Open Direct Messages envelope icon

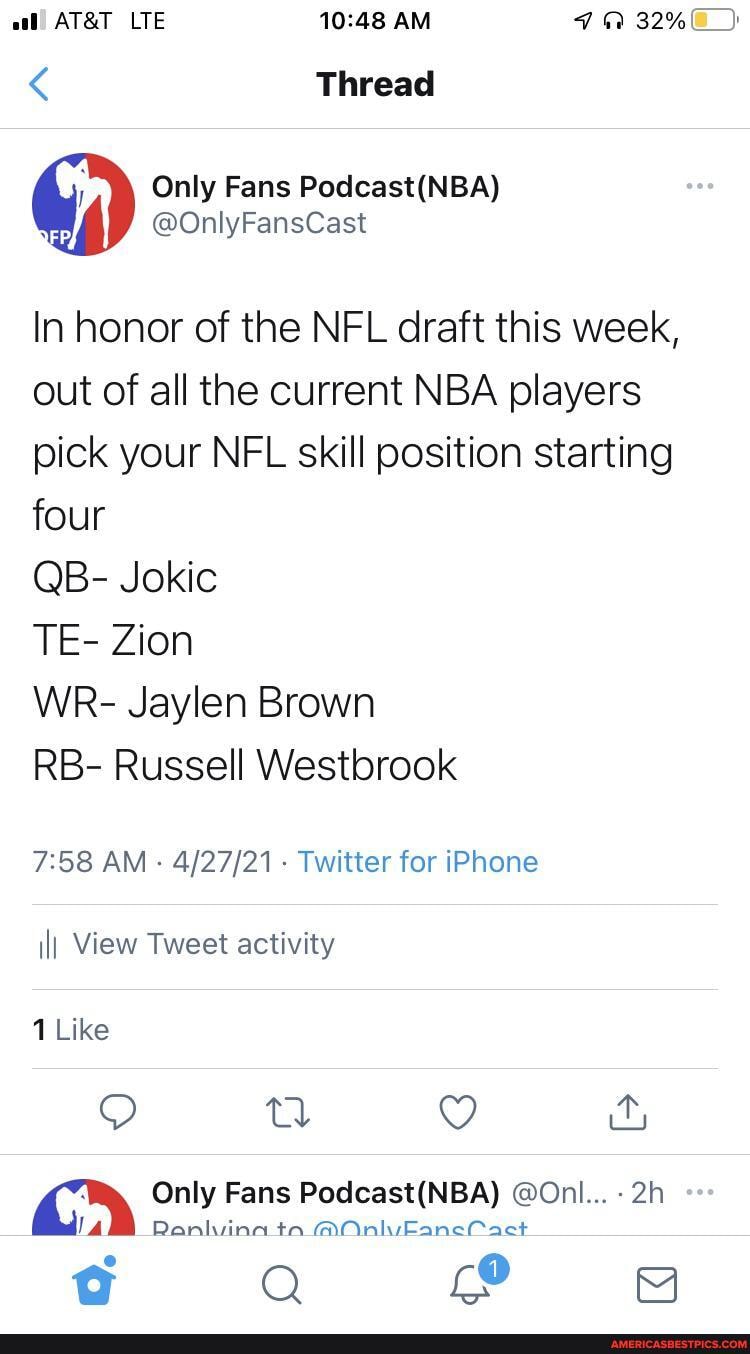coord(657,1284)
